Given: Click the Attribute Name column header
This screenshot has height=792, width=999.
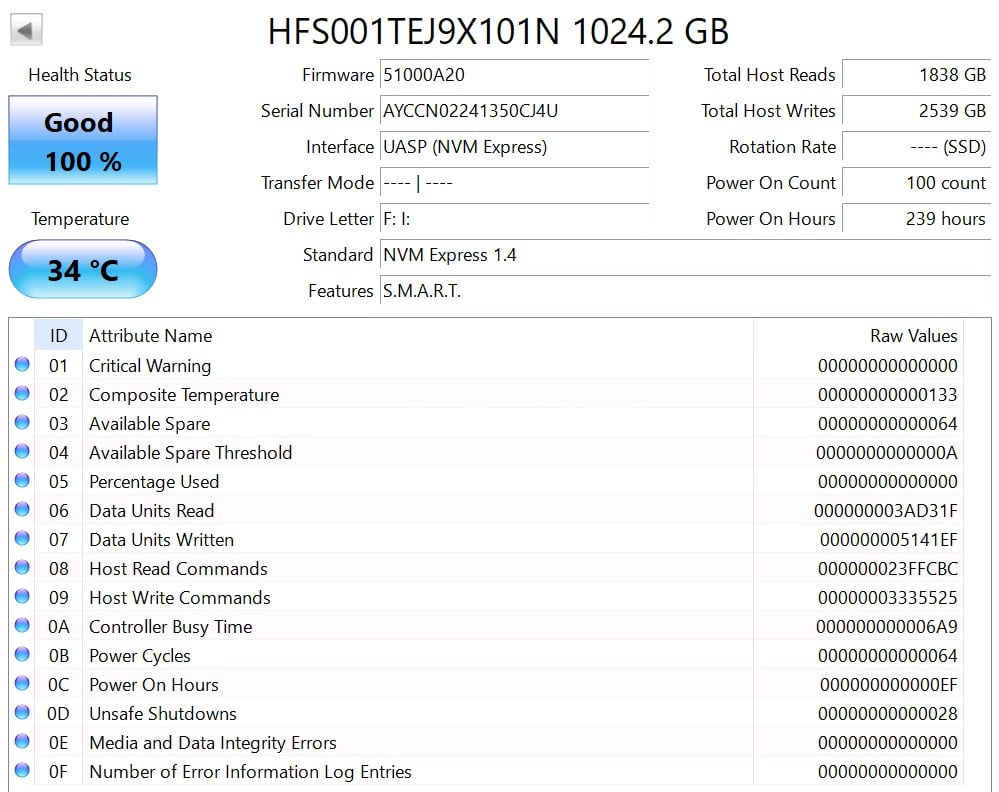Looking at the screenshot, I should [x=150, y=336].
